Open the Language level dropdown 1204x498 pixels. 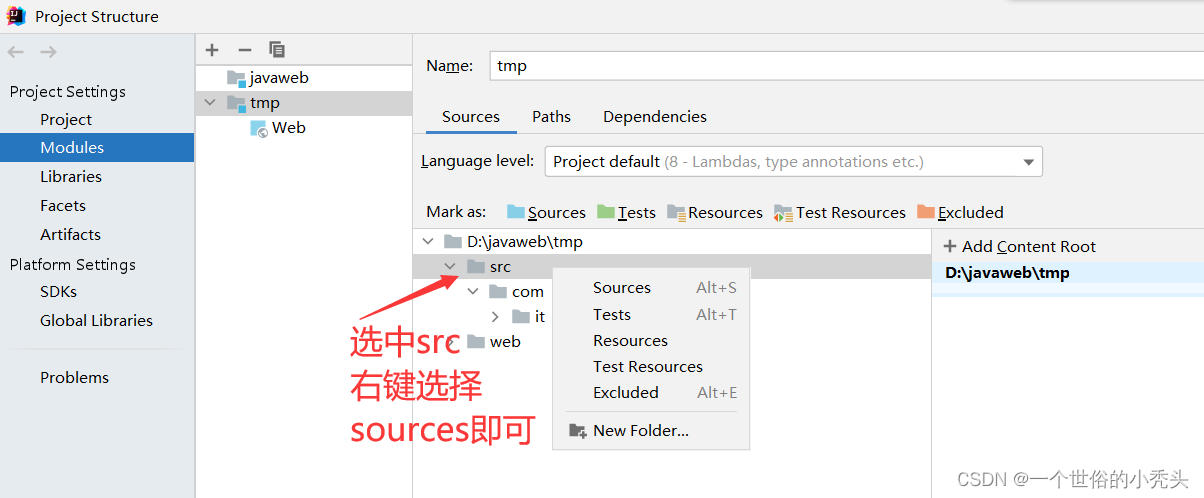[x=793, y=162]
